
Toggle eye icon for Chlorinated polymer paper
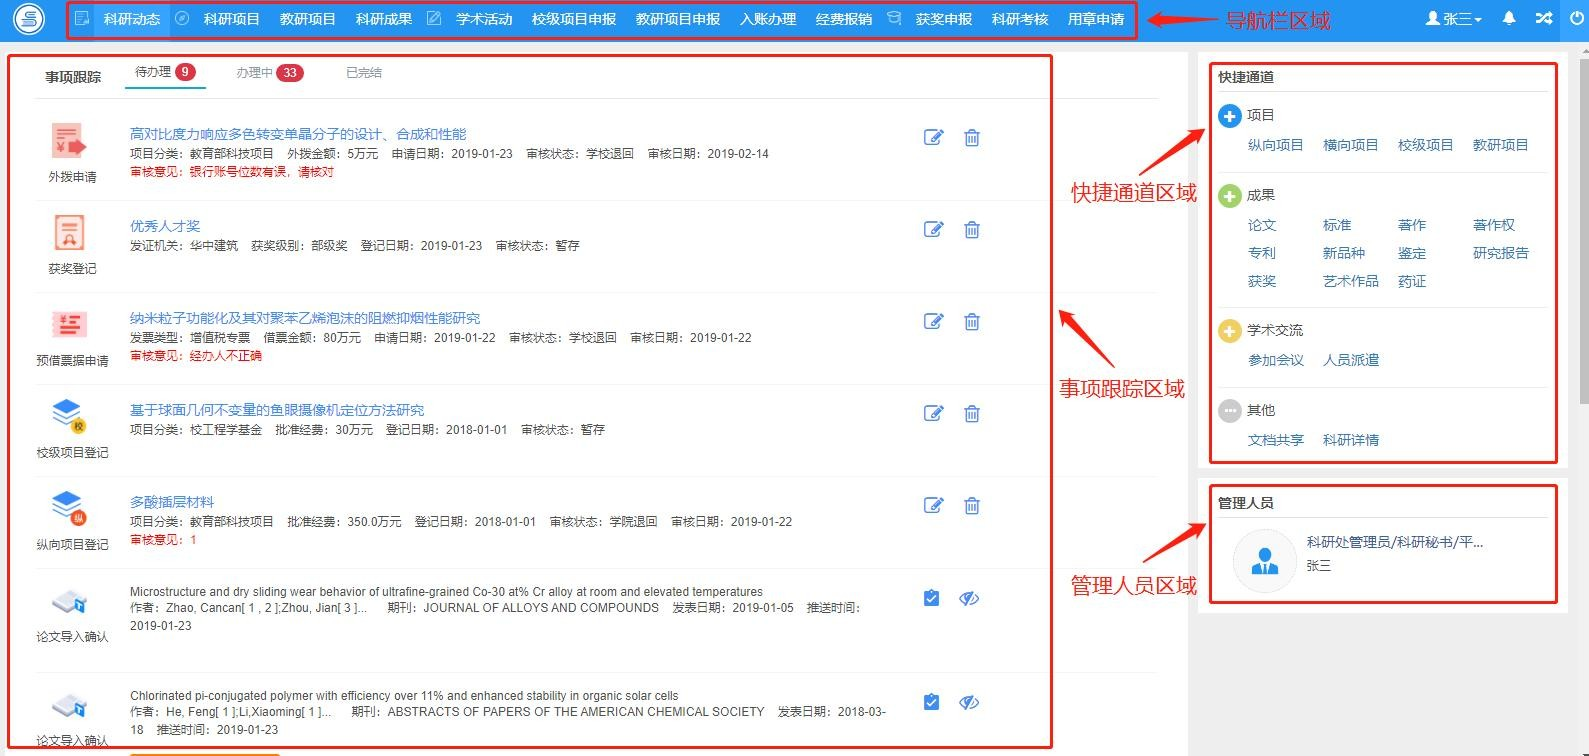point(969,702)
